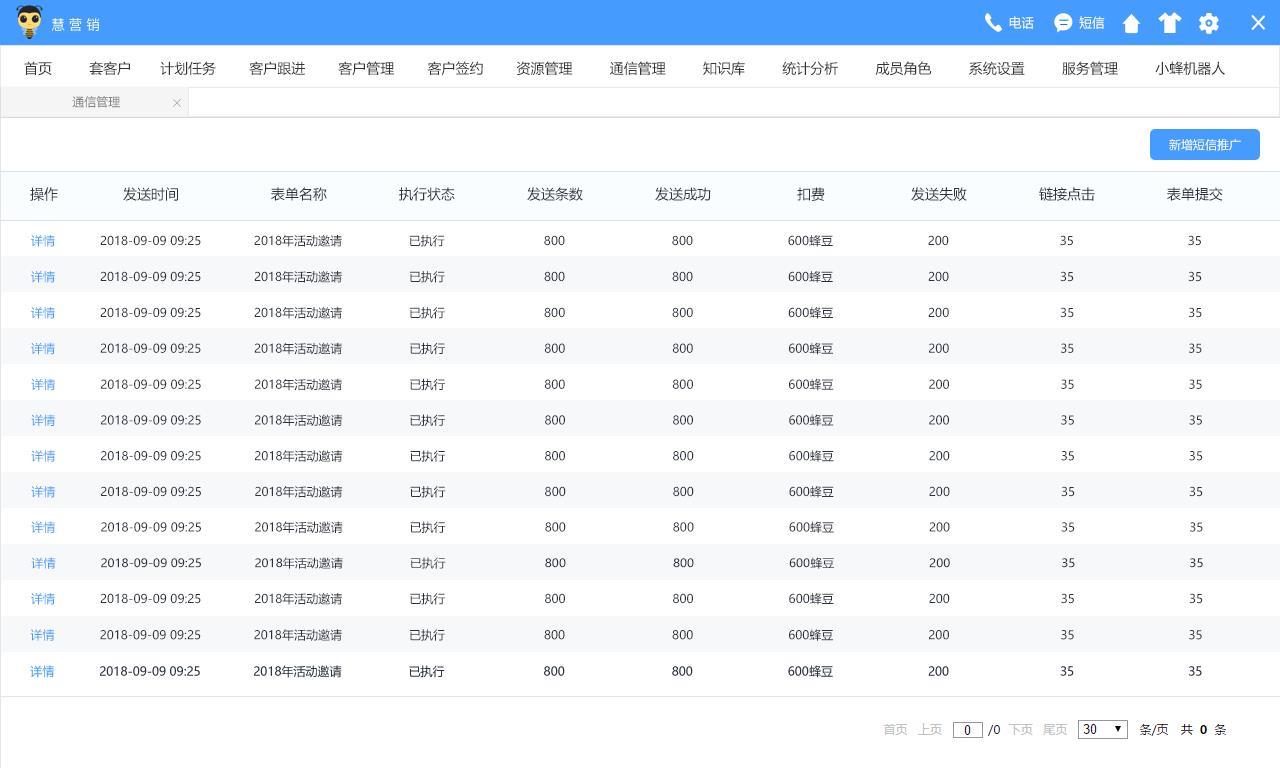Open the 知识库 menu

tap(723, 68)
